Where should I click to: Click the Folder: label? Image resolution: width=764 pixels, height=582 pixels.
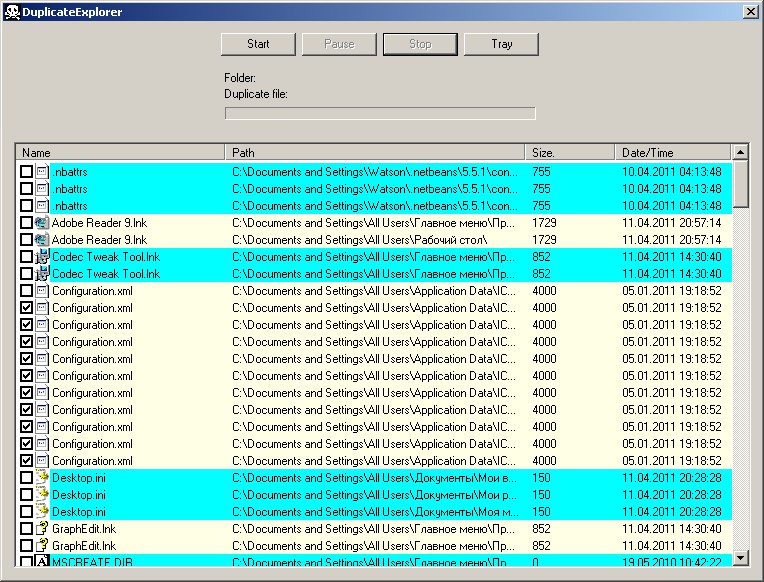coord(240,78)
